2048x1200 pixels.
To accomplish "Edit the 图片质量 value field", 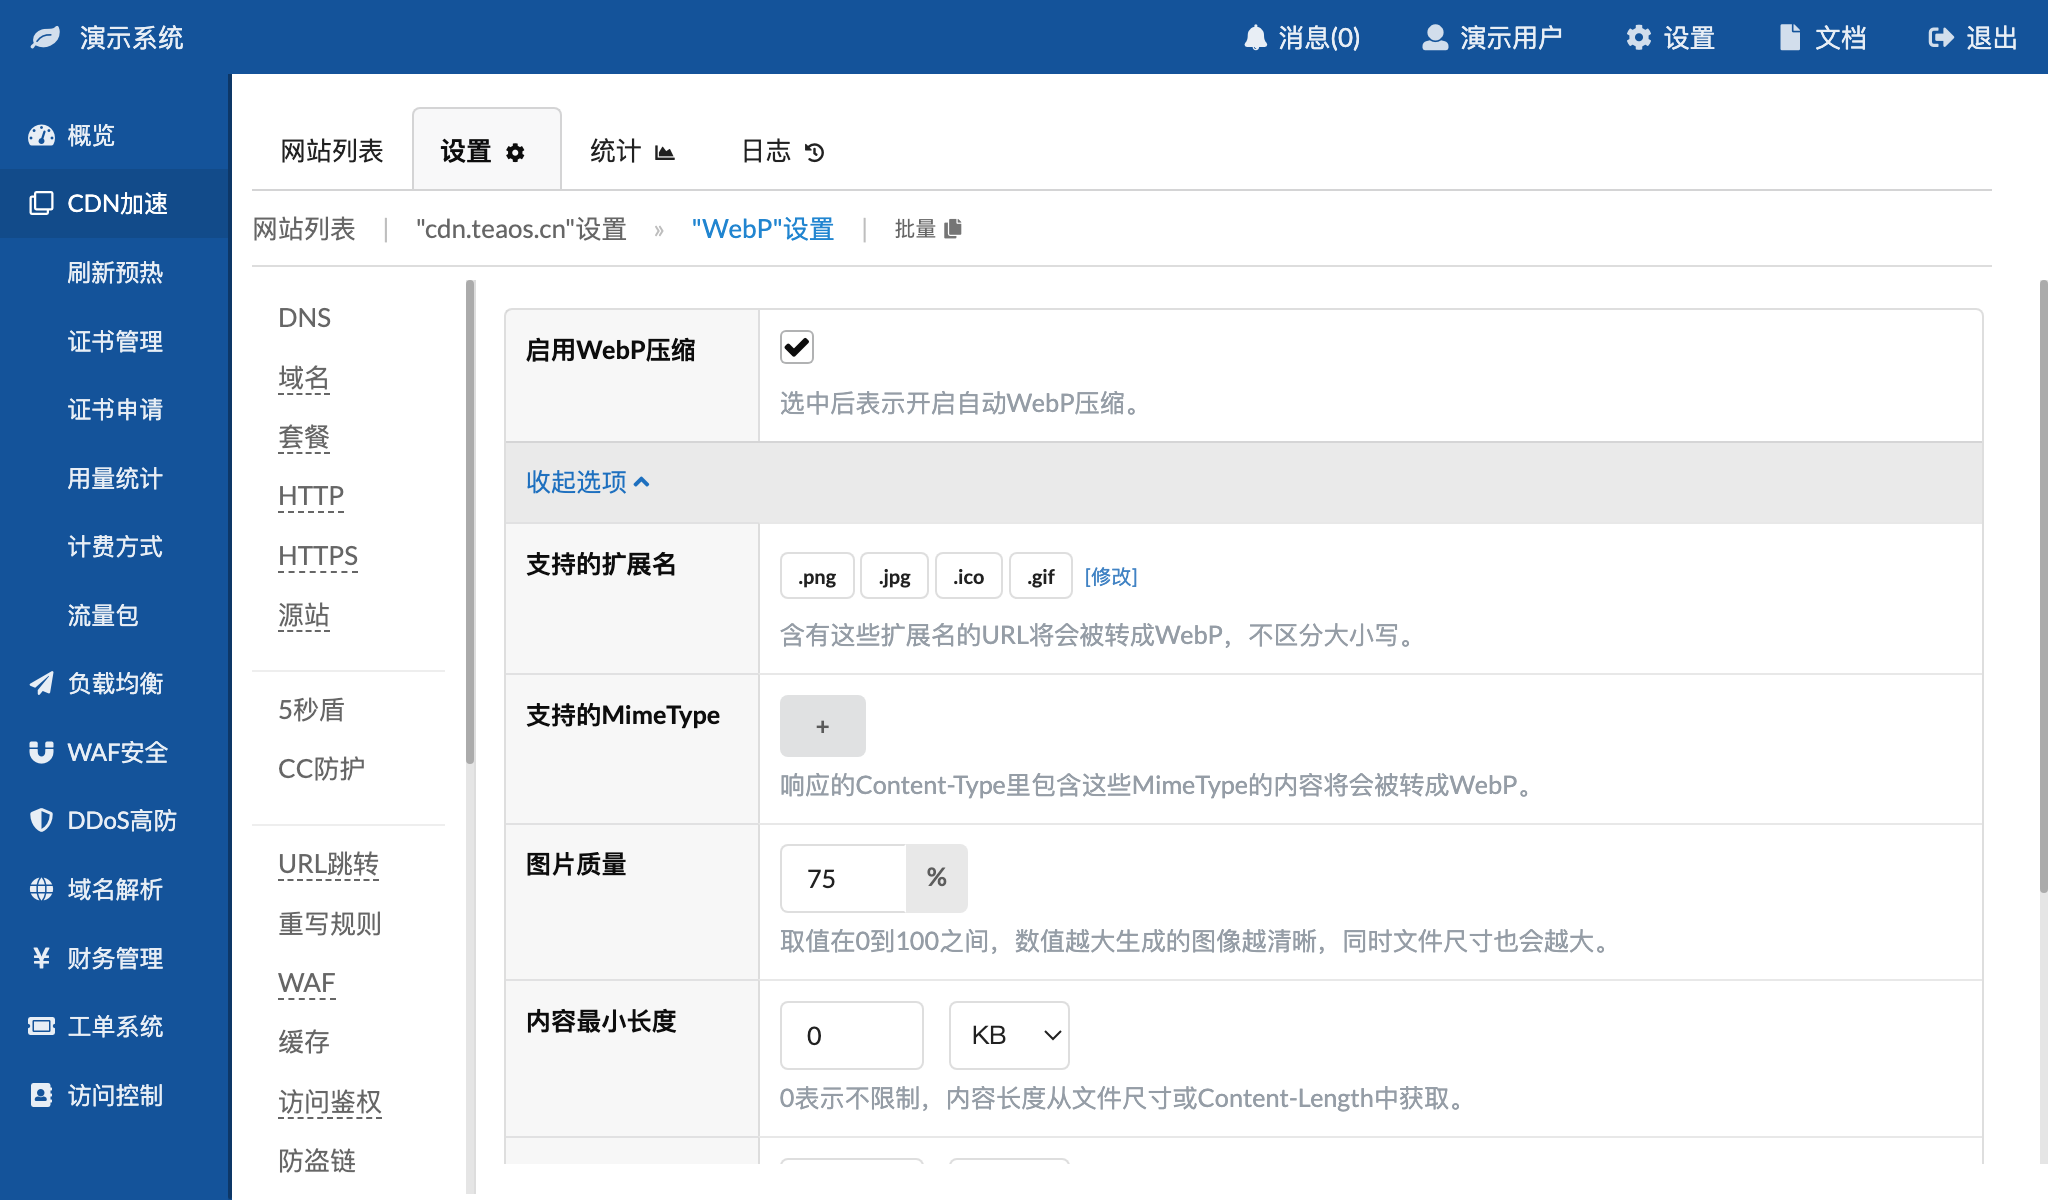I will coord(842,878).
